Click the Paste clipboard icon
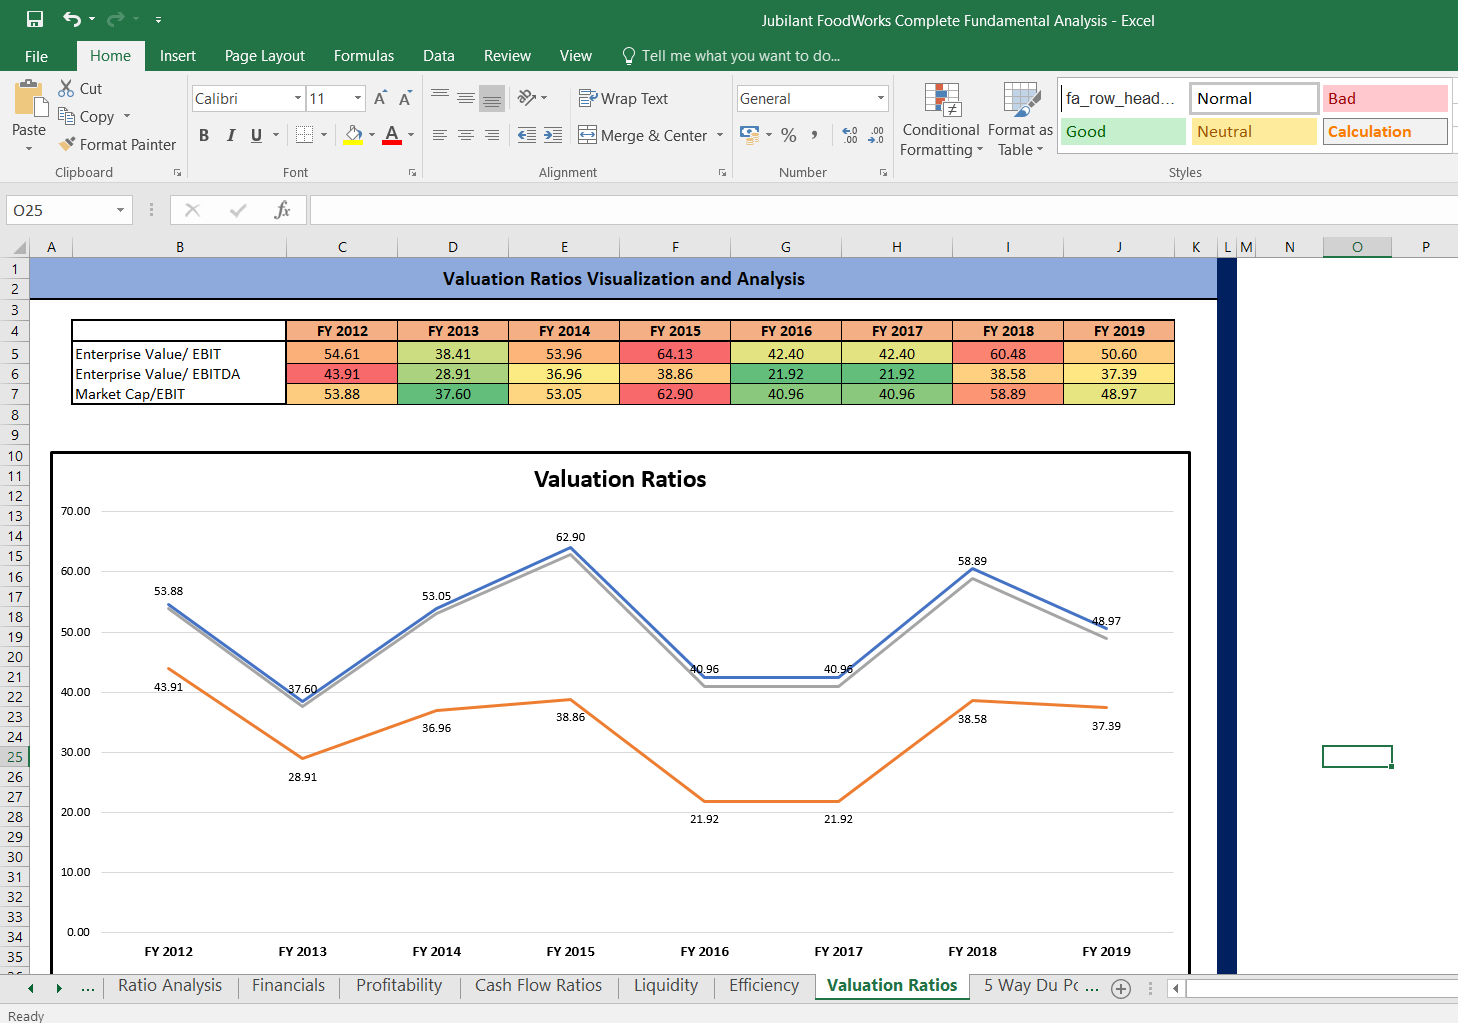This screenshot has width=1458, height=1023. [x=29, y=100]
